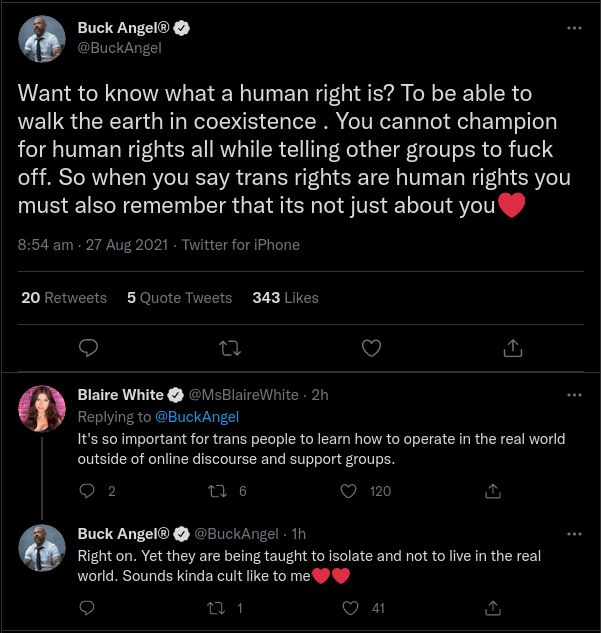Like the main Buck Angel tweet
Viewport: 601px width, 633px height.
point(371,348)
